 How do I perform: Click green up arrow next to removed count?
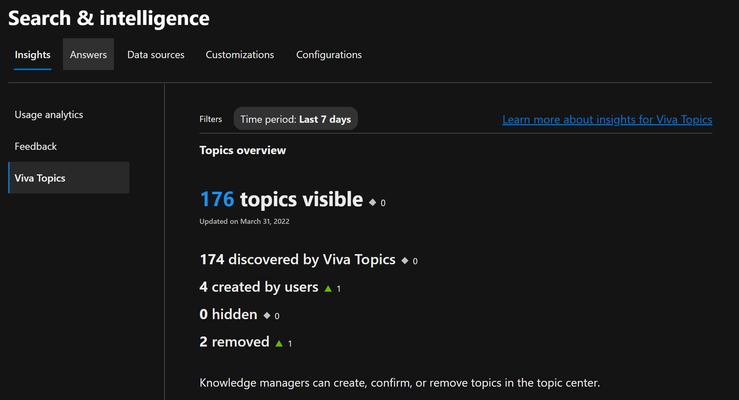279,343
